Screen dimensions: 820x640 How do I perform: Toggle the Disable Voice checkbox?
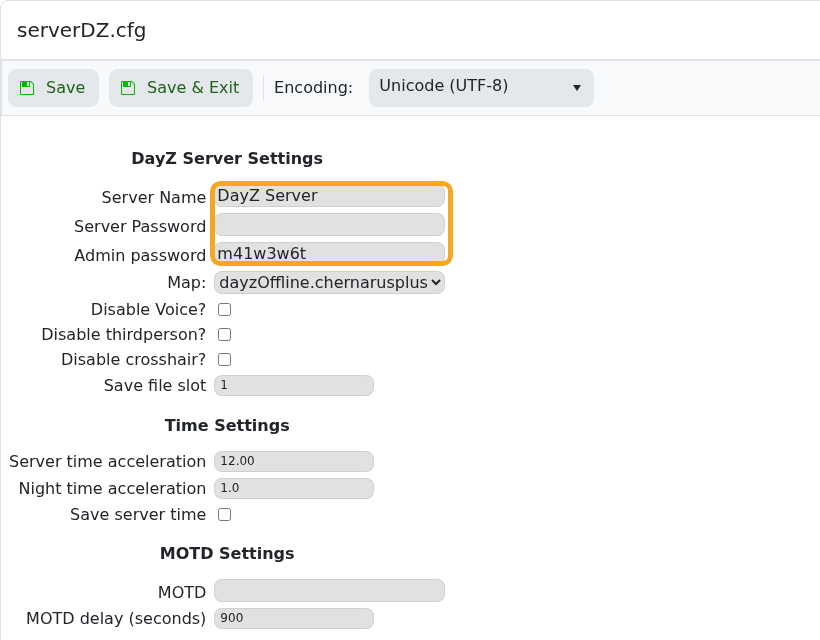pos(224,310)
